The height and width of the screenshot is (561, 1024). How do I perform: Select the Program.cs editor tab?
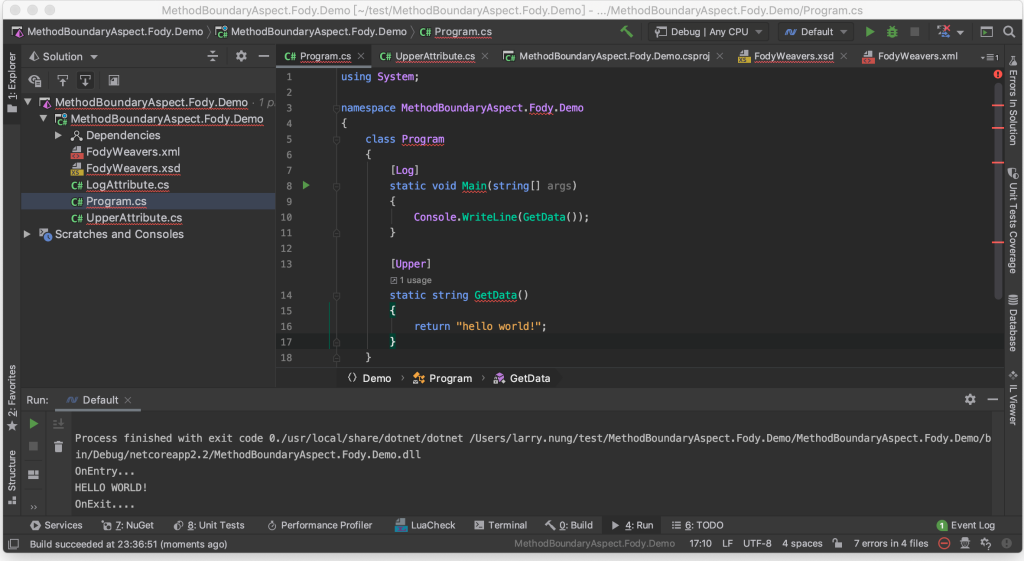click(325, 56)
